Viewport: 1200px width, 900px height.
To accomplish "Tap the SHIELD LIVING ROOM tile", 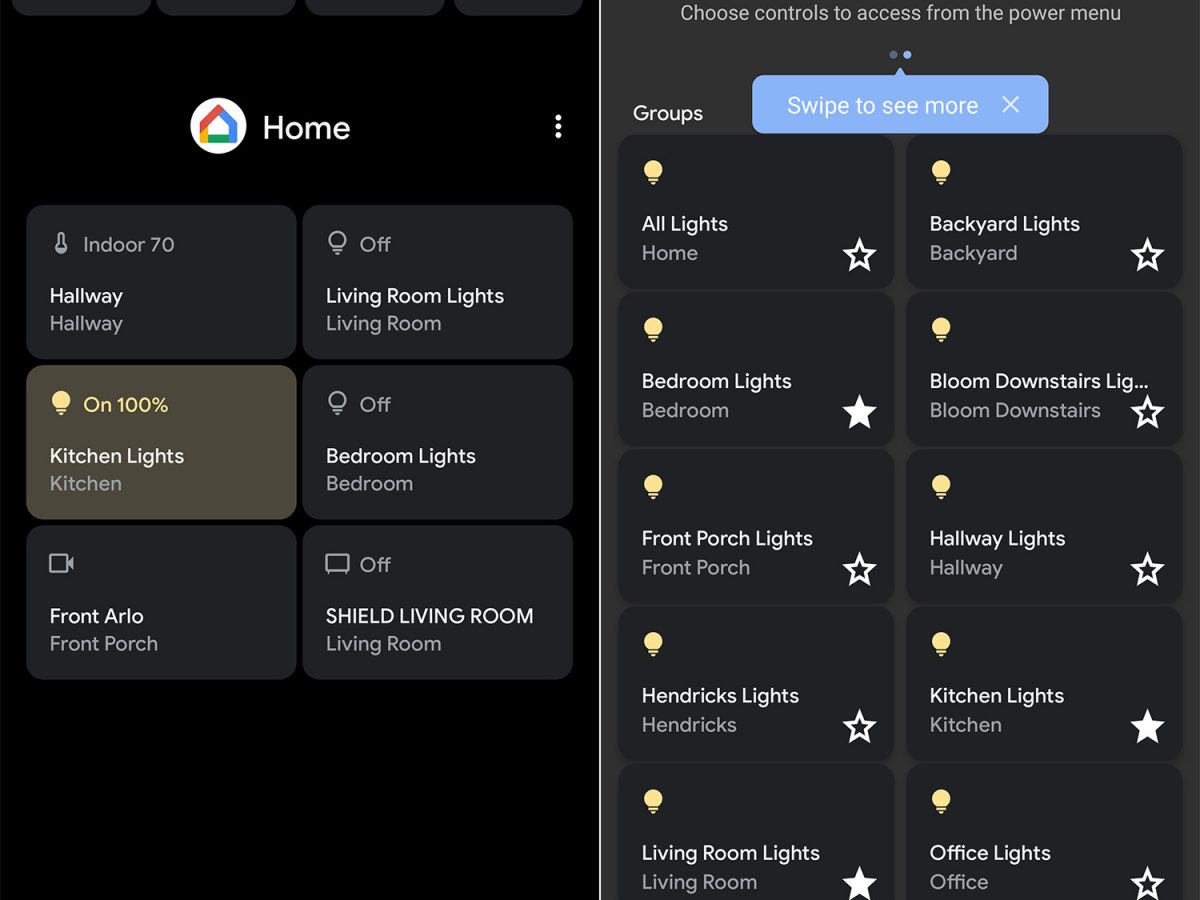I will click(437, 602).
